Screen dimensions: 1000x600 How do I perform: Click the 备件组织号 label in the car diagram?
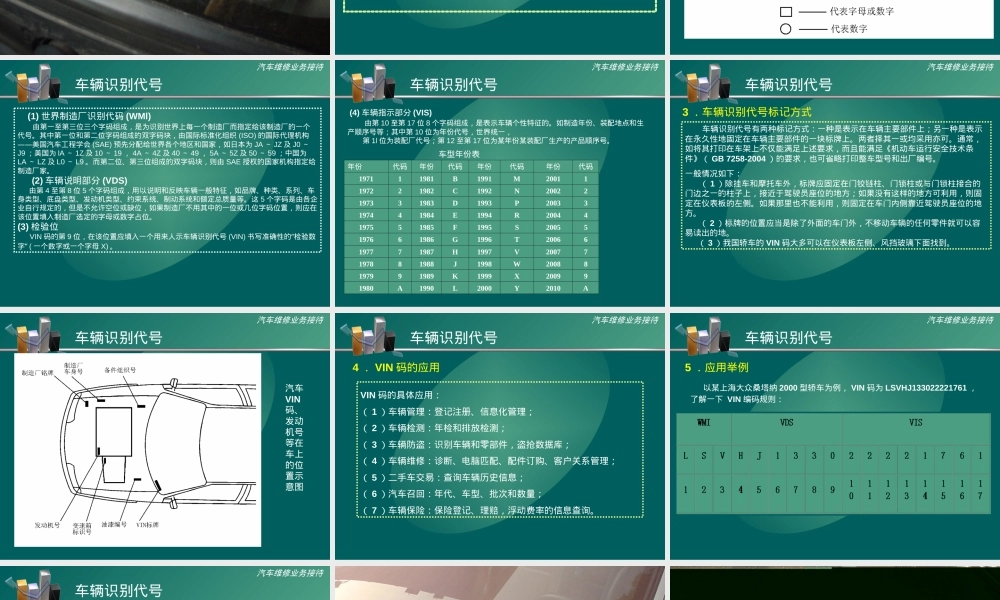coord(120,370)
